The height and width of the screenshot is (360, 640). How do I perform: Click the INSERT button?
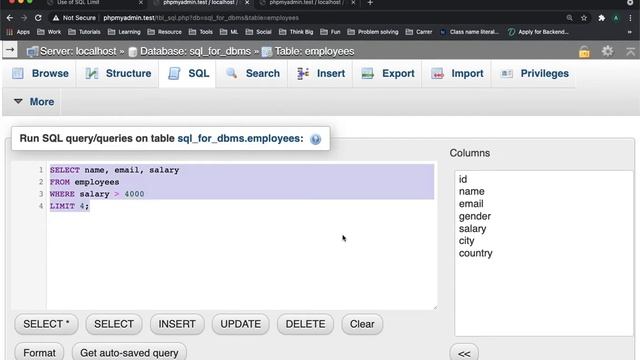point(177,324)
